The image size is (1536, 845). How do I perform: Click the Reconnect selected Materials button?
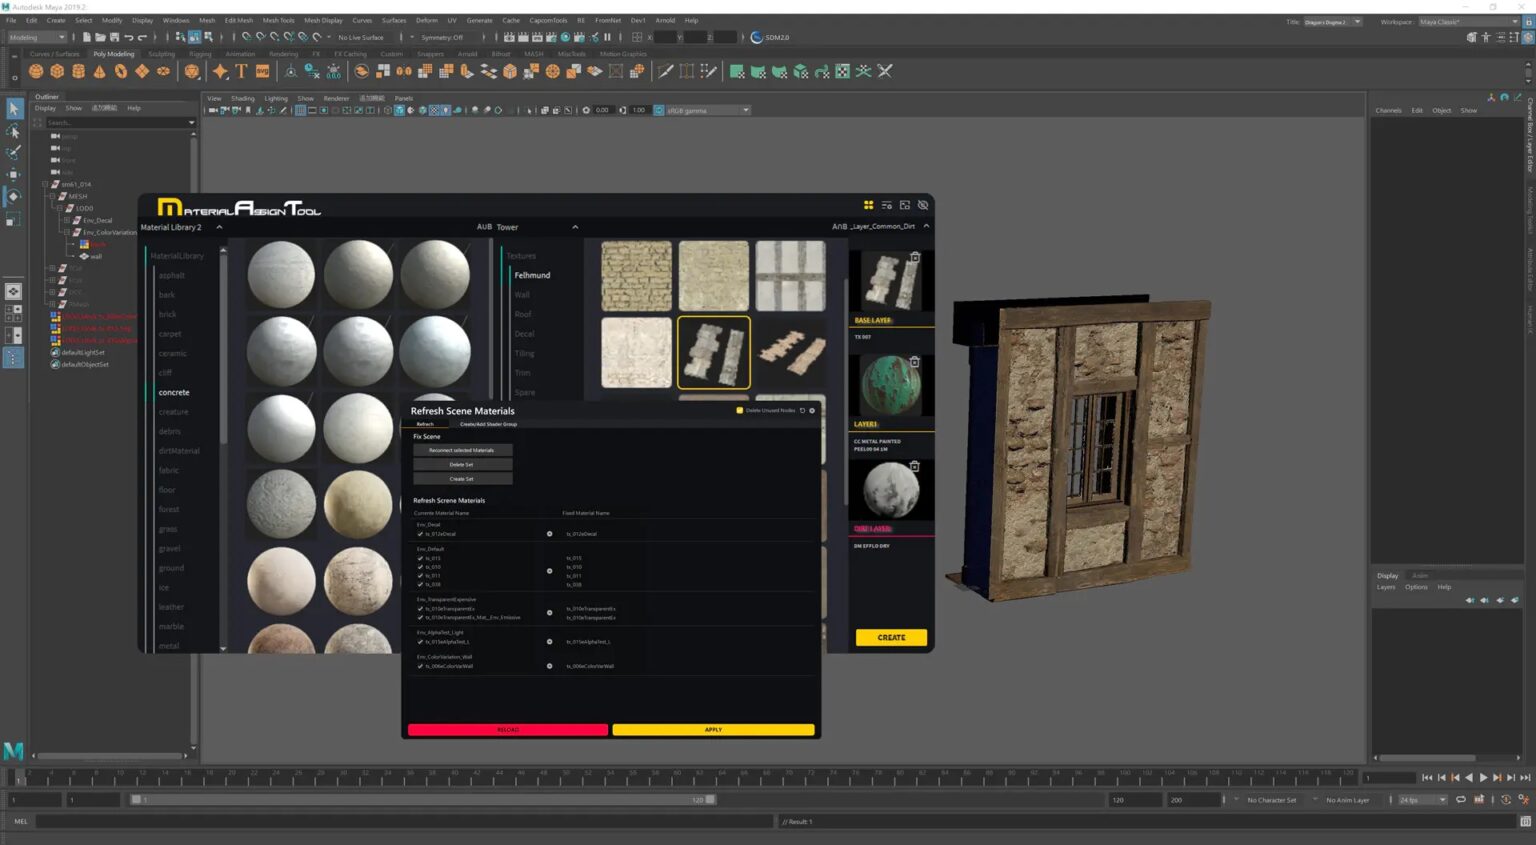point(462,449)
